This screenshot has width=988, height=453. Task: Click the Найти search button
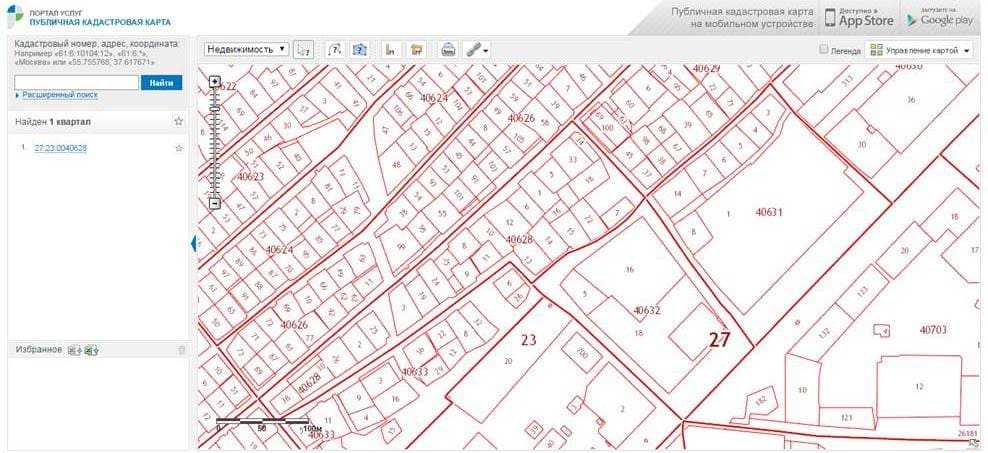(161, 82)
